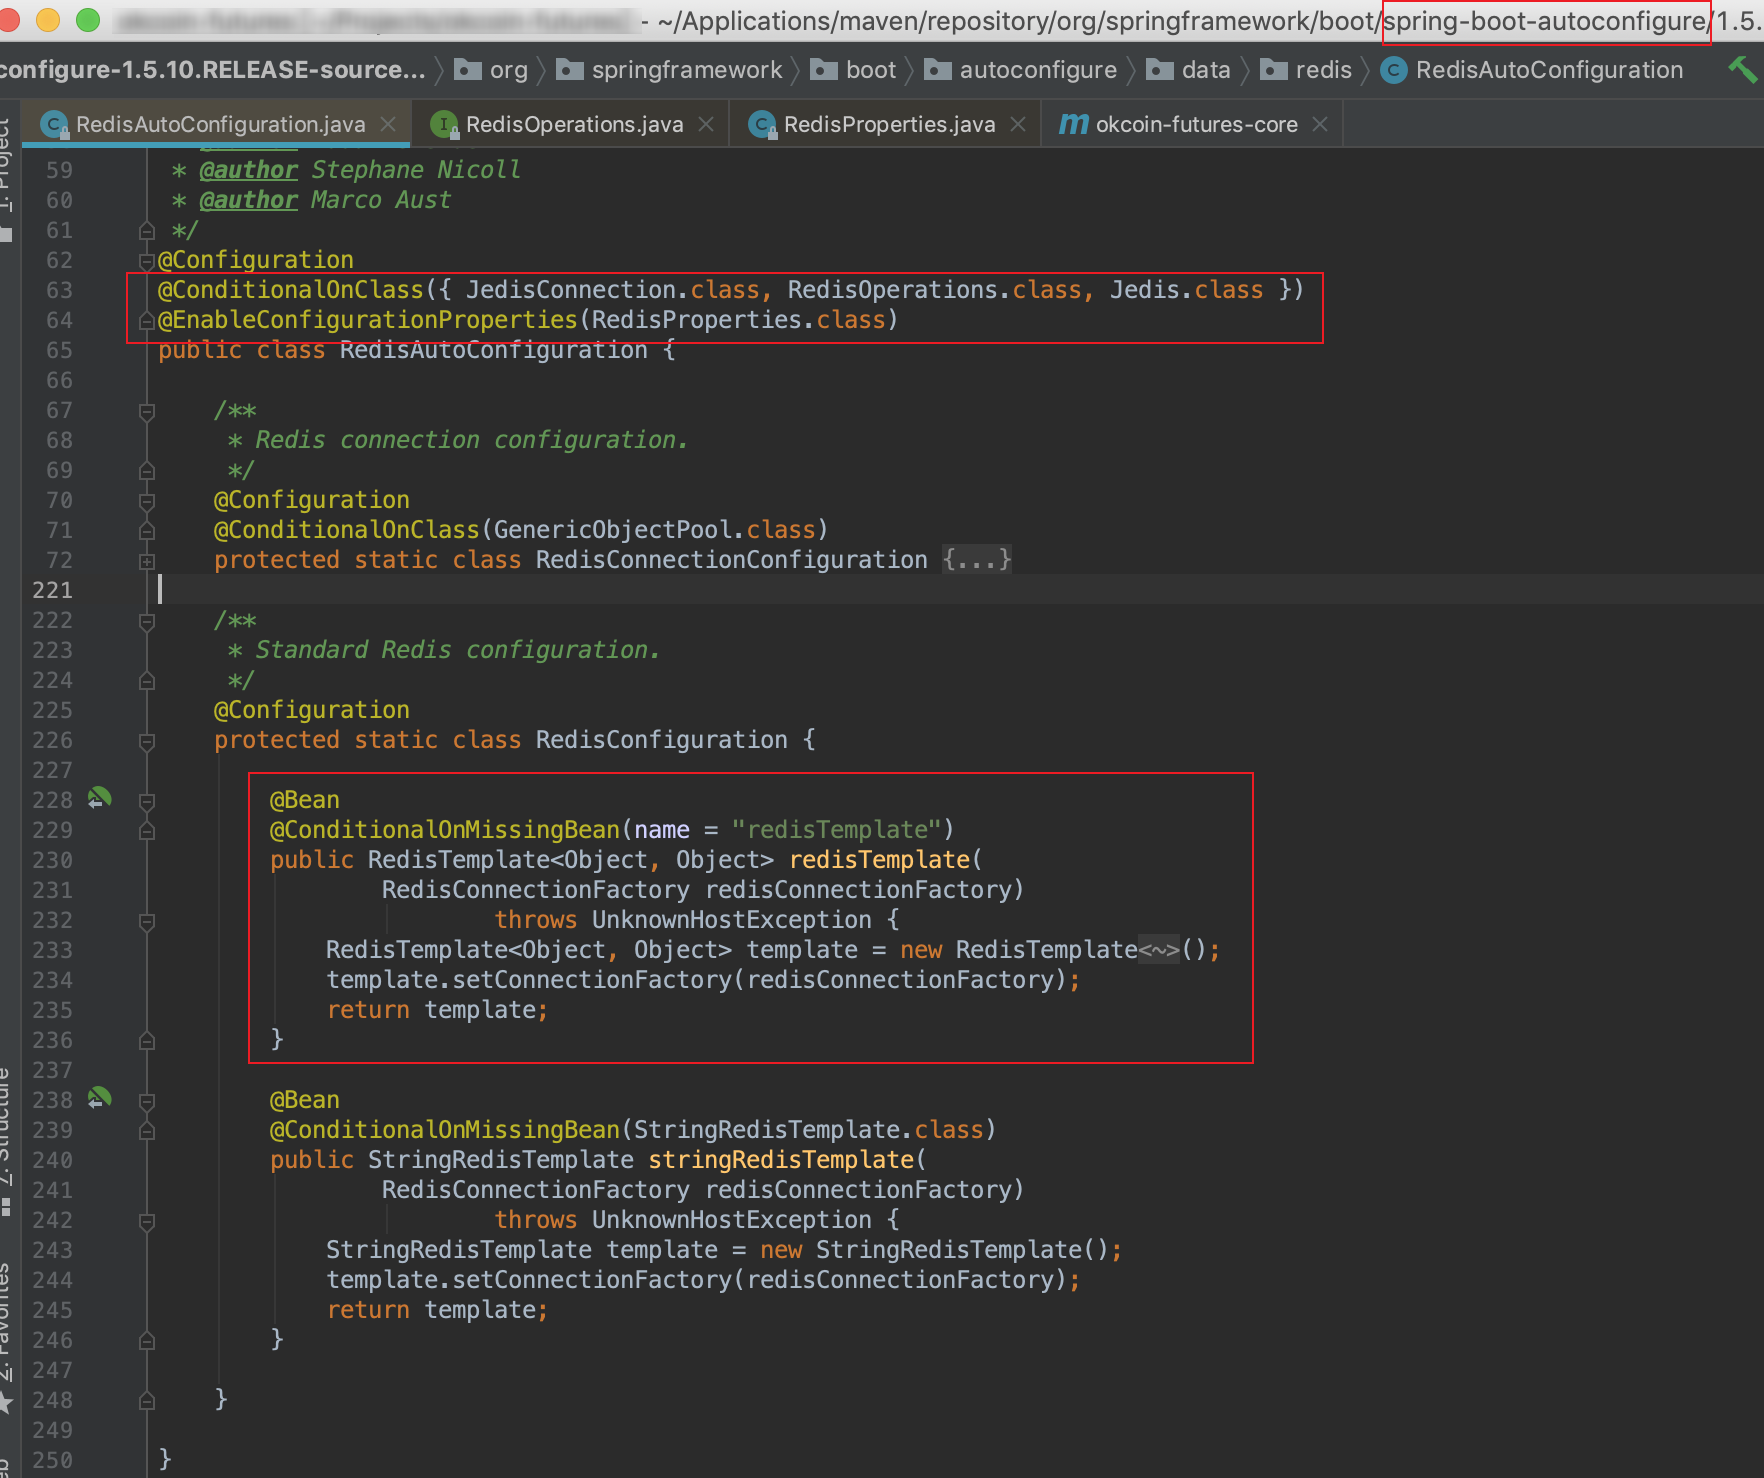This screenshot has height=1478, width=1764.
Task: Expand the folded {...} code block placeholder
Action: coord(976,560)
